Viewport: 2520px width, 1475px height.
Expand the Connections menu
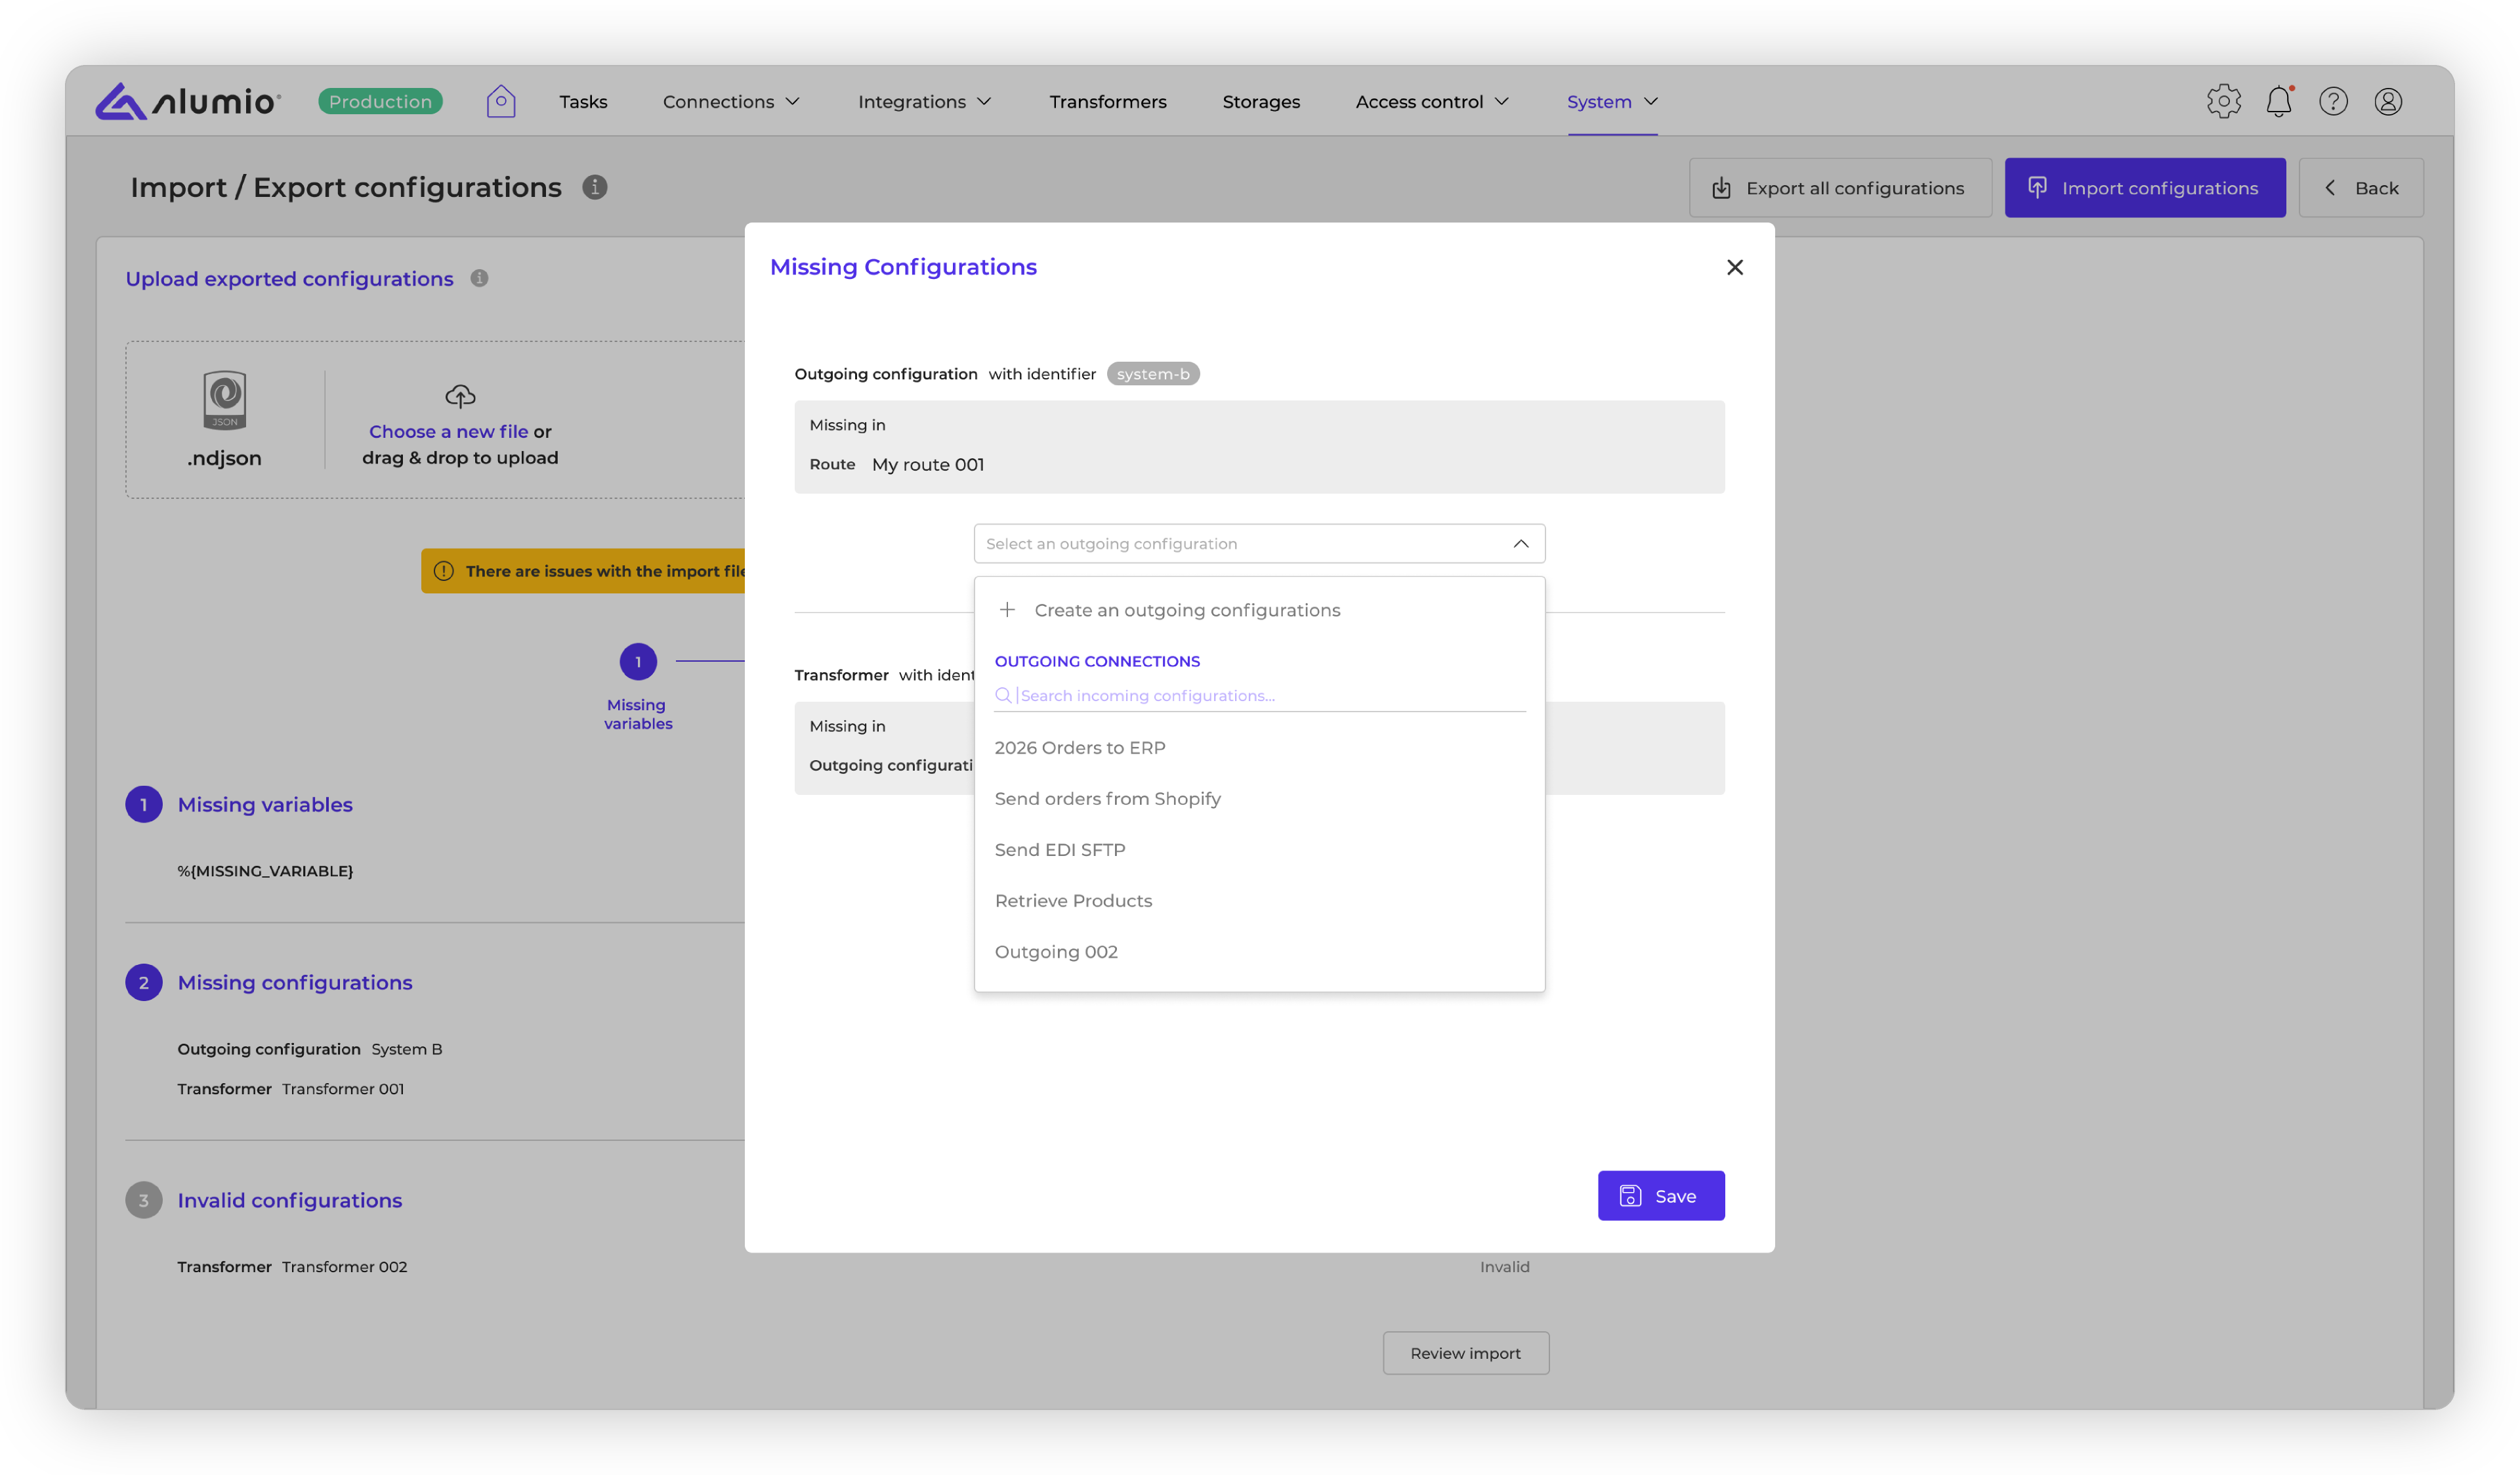point(731,102)
